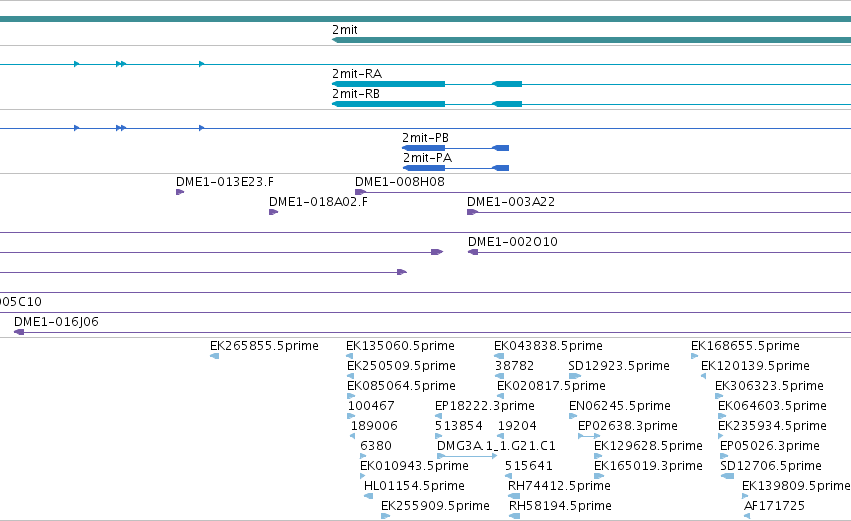Click the SD12923.5prime arrow glyph

point(575,376)
